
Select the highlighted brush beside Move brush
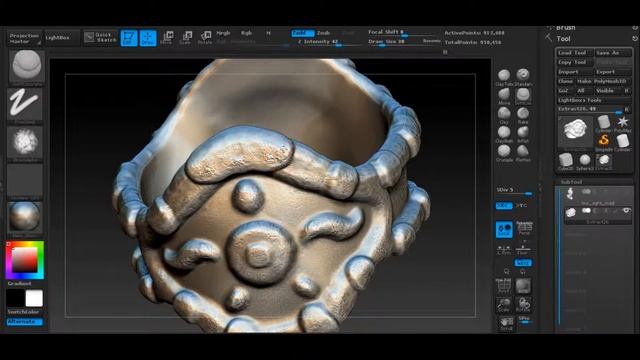pos(523,96)
